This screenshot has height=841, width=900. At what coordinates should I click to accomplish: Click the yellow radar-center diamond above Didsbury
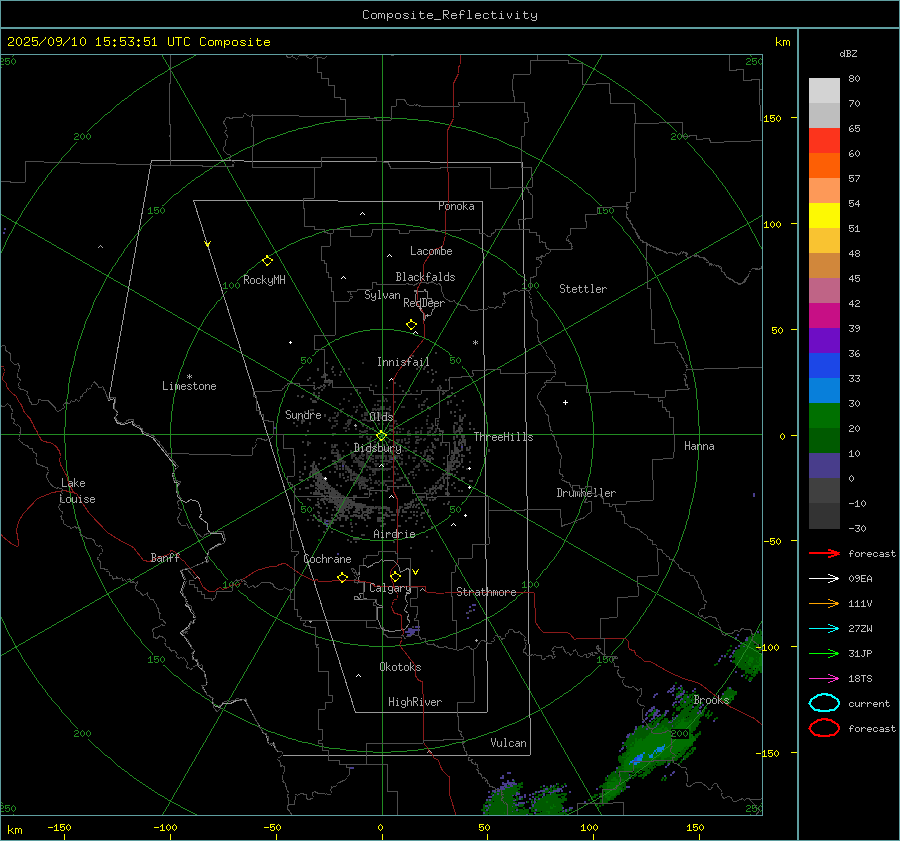pyautogui.click(x=382, y=436)
